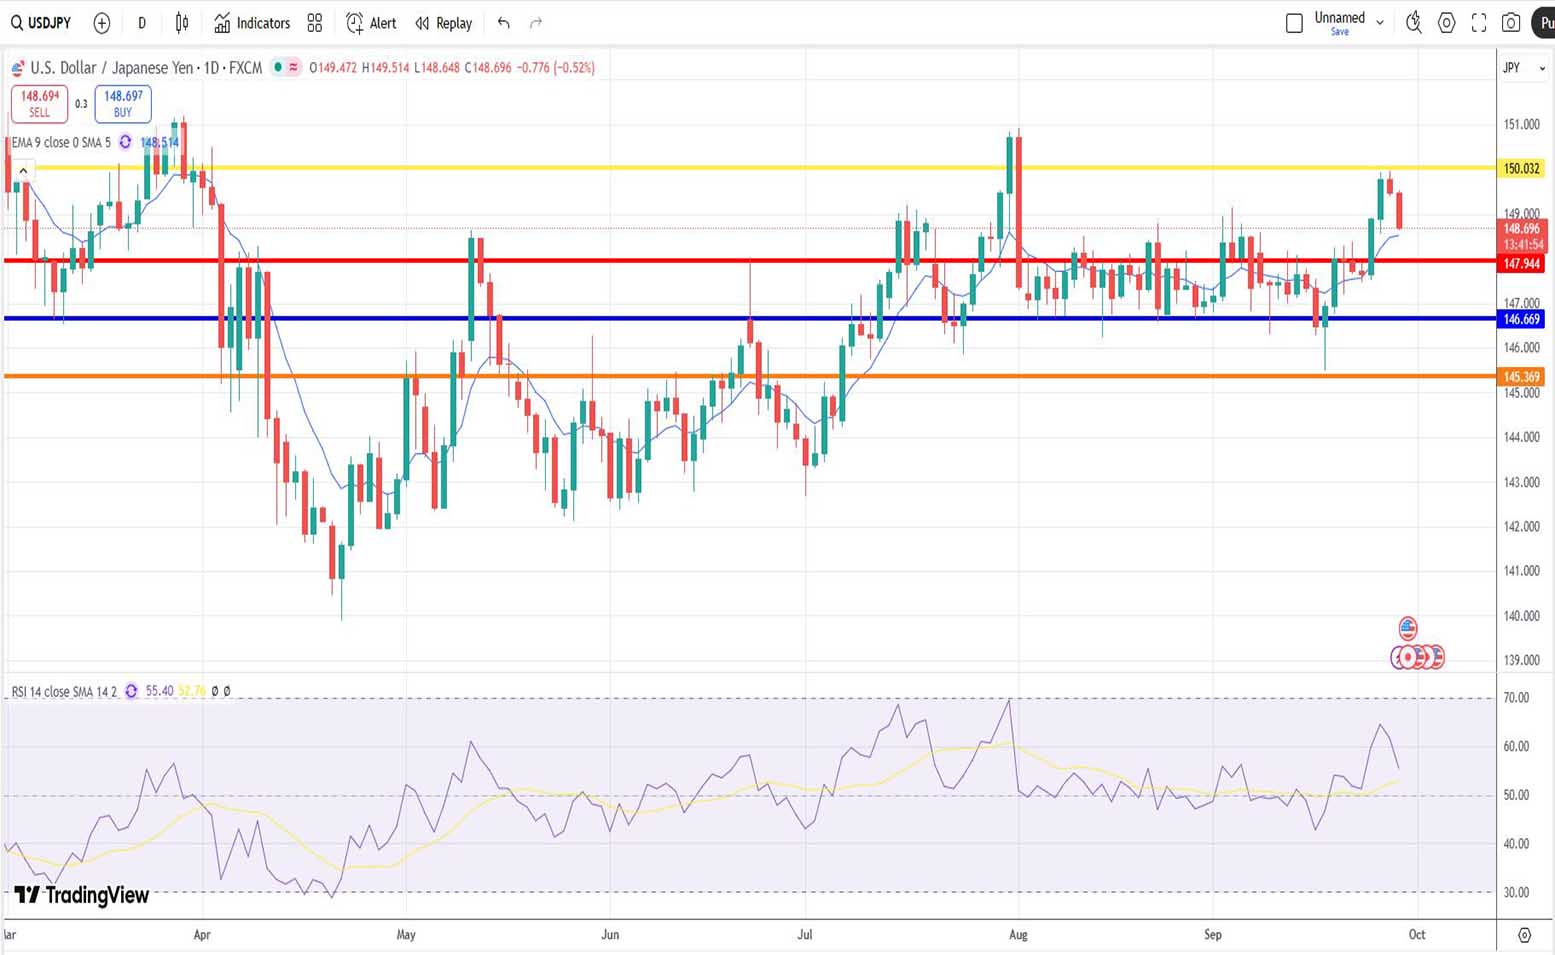
Task: Click the Indicators button
Action: (x=252, y=23)
